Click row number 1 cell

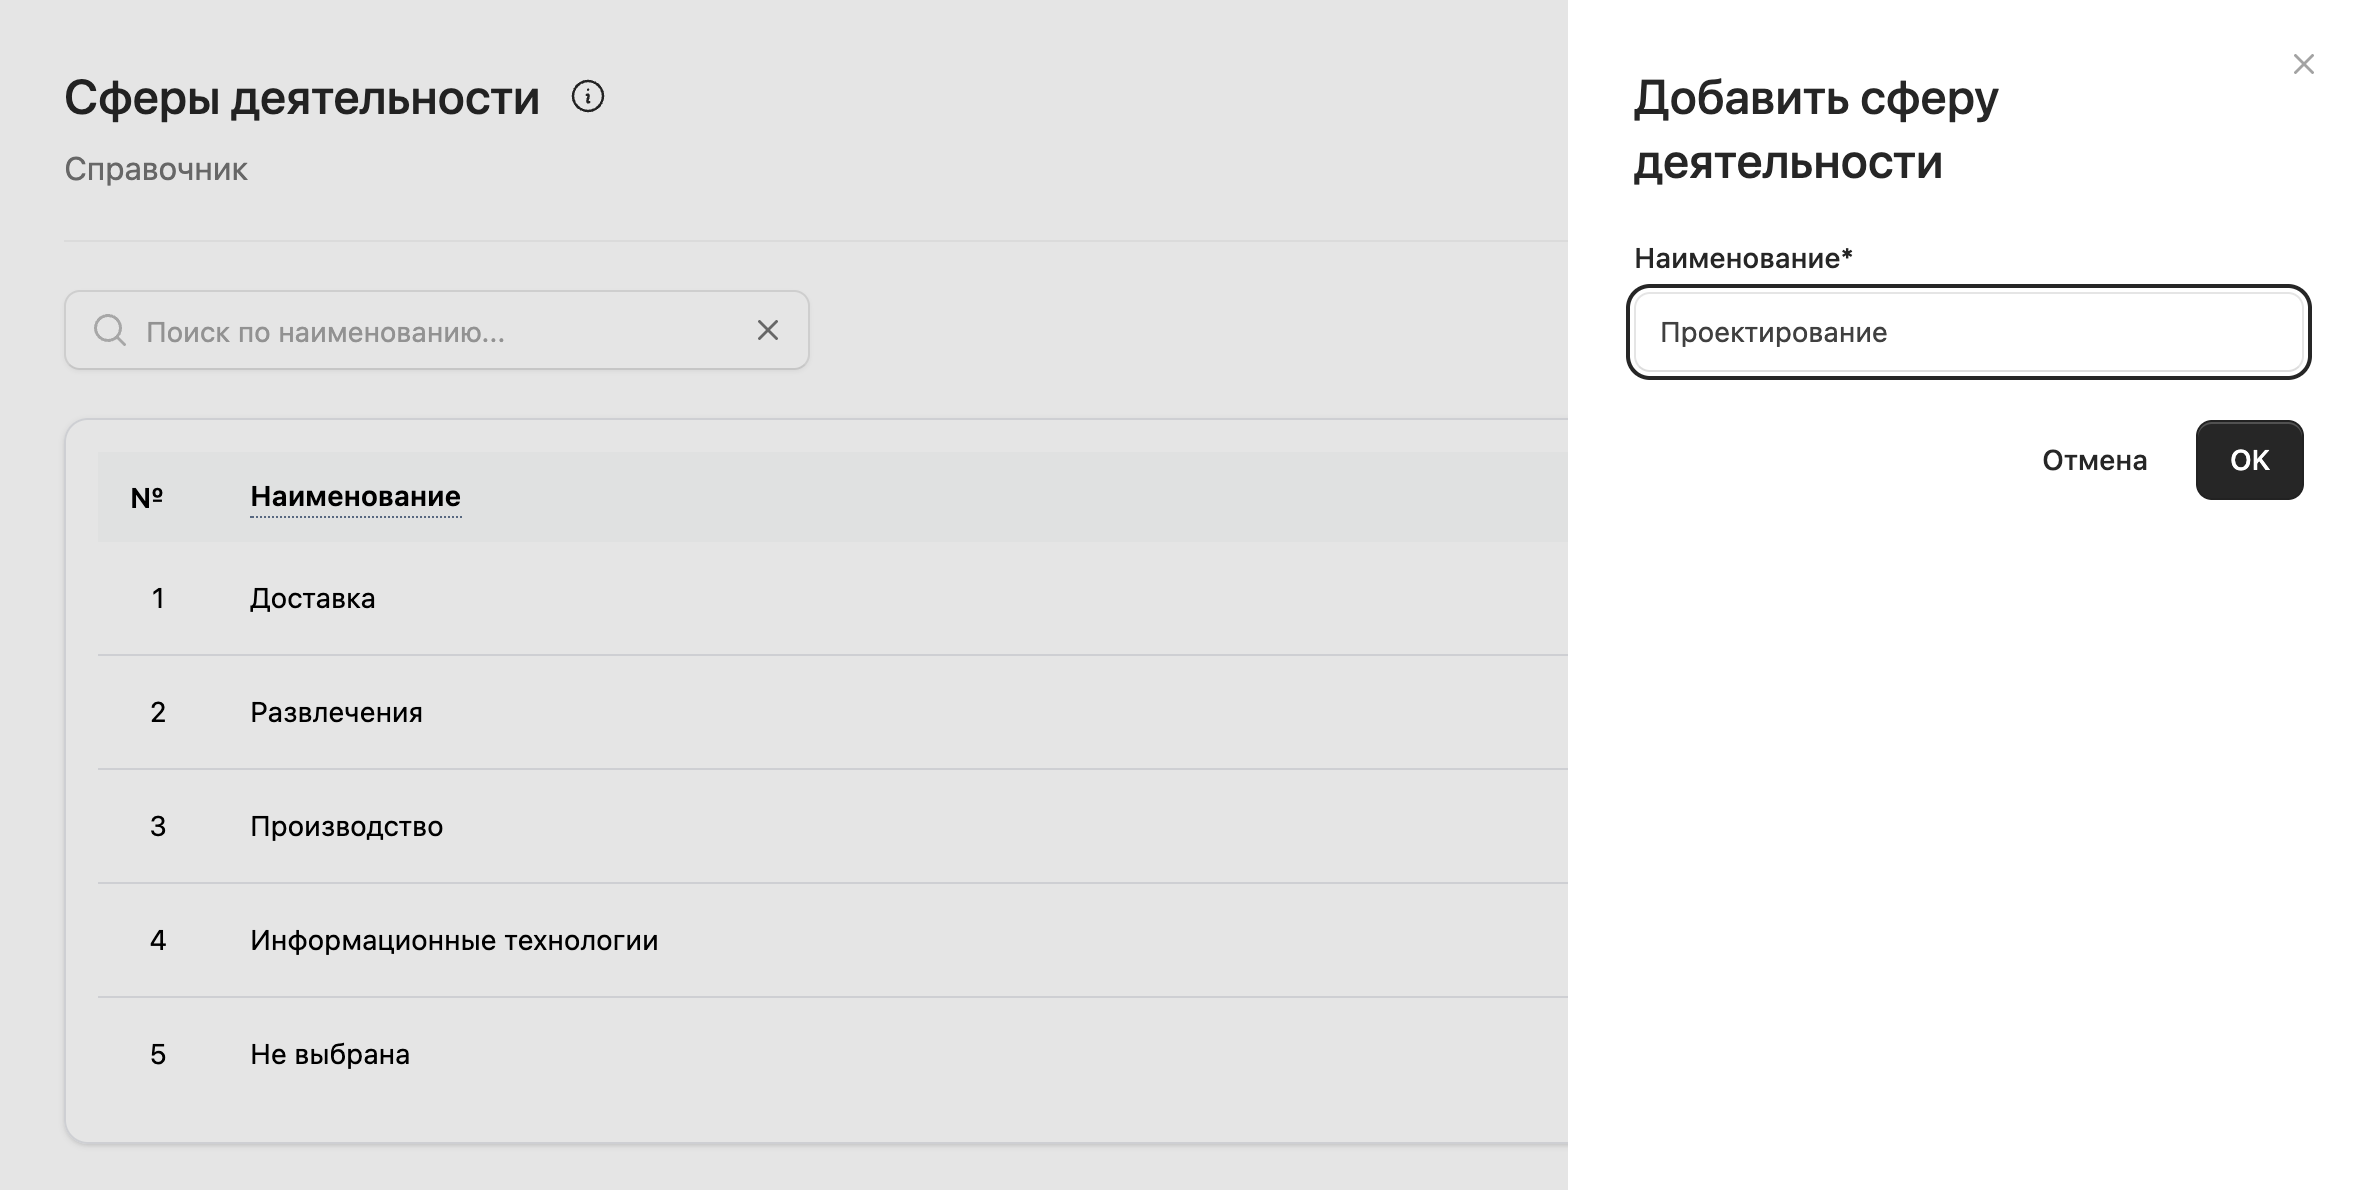158,598
